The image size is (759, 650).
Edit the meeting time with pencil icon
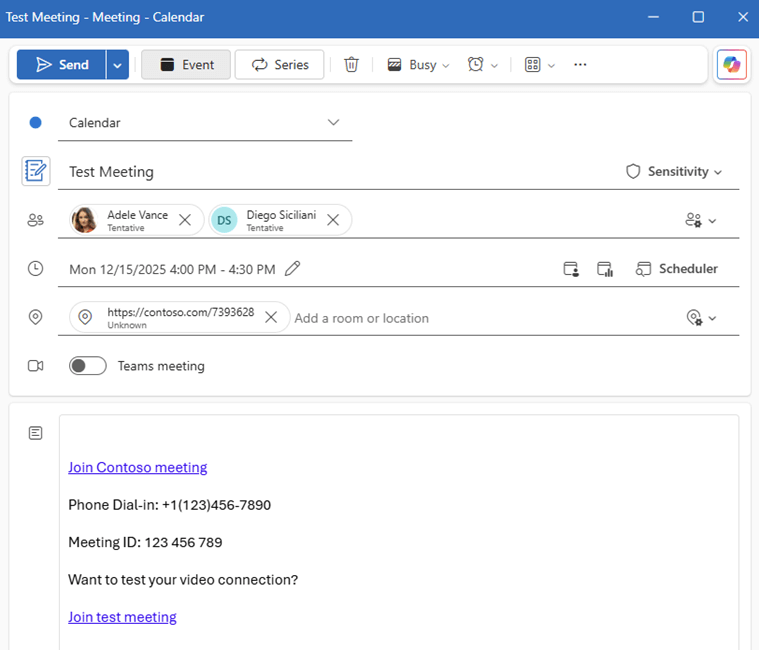[x=292, y=269]
